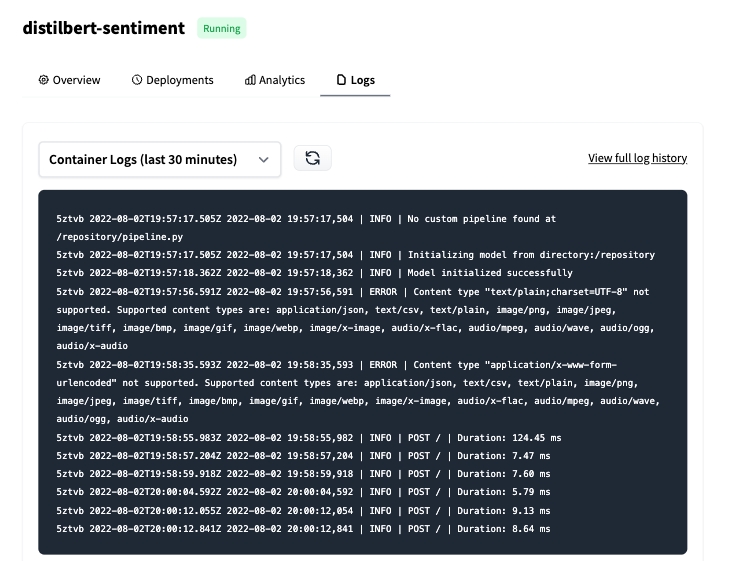Refresh the container logs
734x561 pixels.
(x=312, y=158)
